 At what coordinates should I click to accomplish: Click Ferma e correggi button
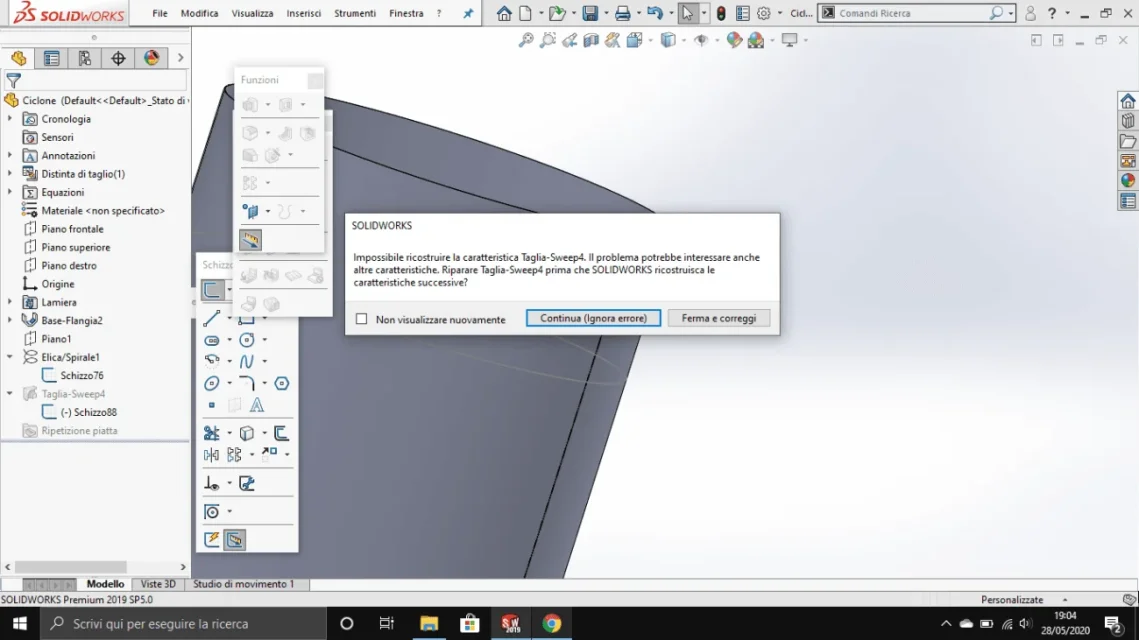718,318
